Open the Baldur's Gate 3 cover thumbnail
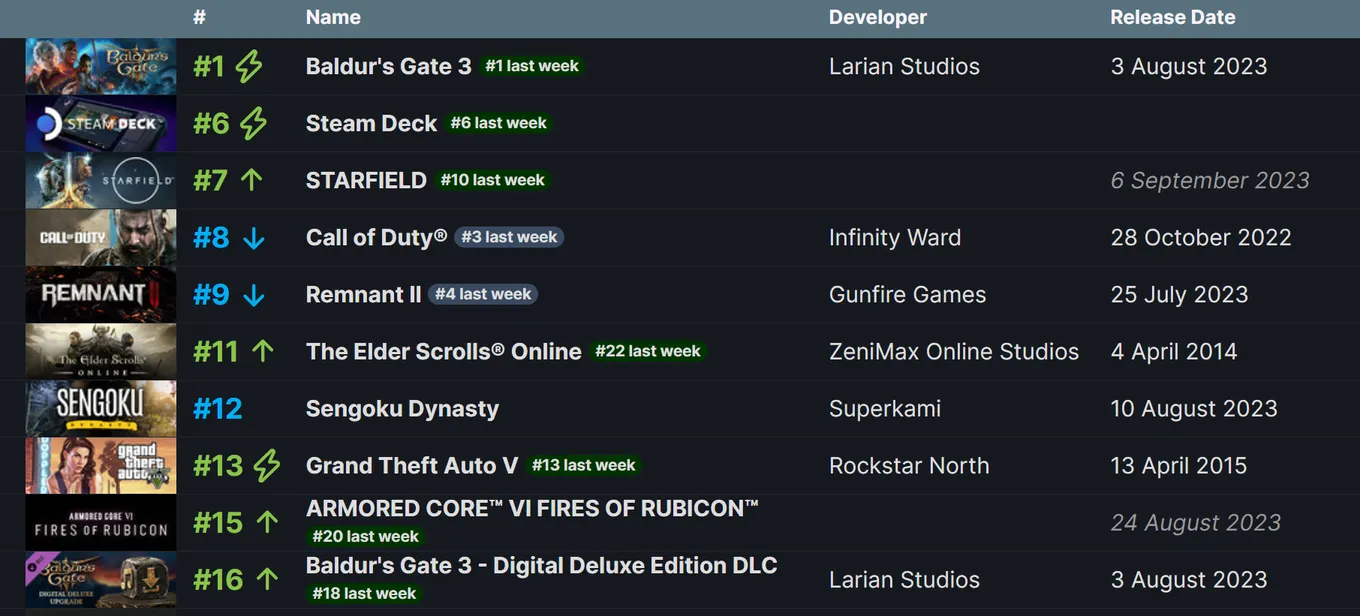This screenshot has width=1360, height=616. [x=101, y=67]
